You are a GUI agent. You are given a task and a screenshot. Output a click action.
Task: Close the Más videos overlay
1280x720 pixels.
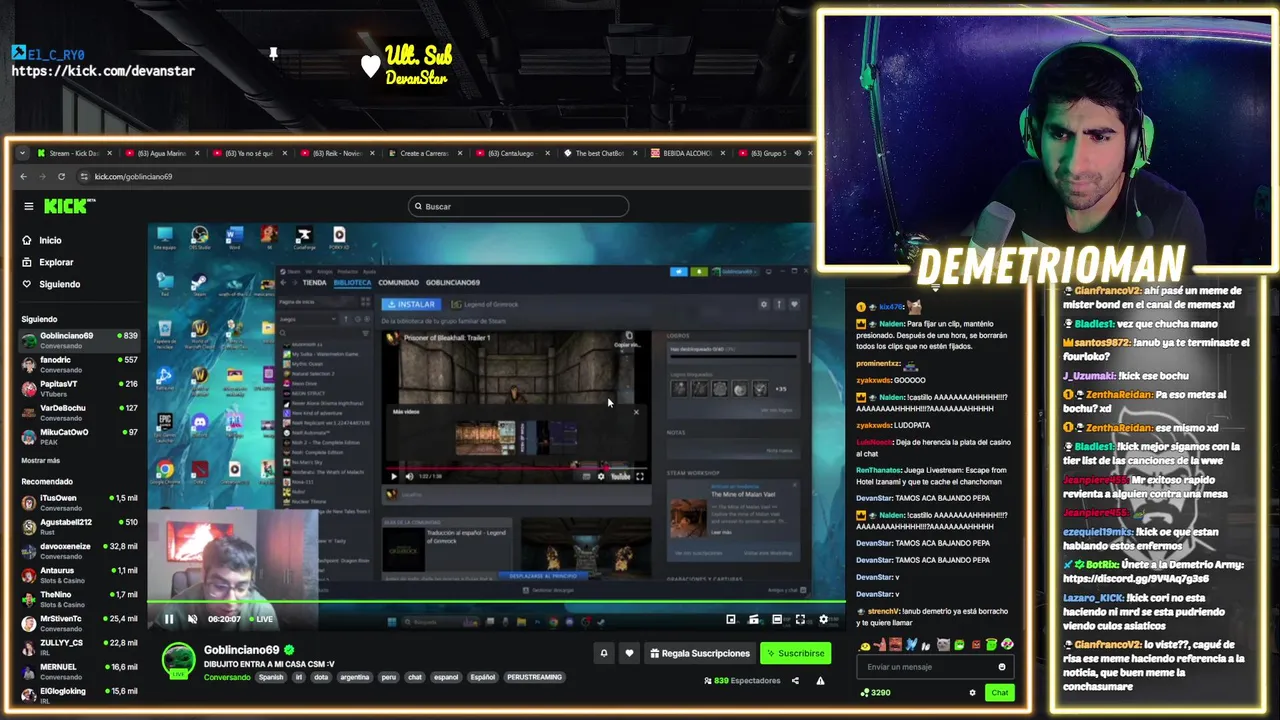click(x=636, y=411)
